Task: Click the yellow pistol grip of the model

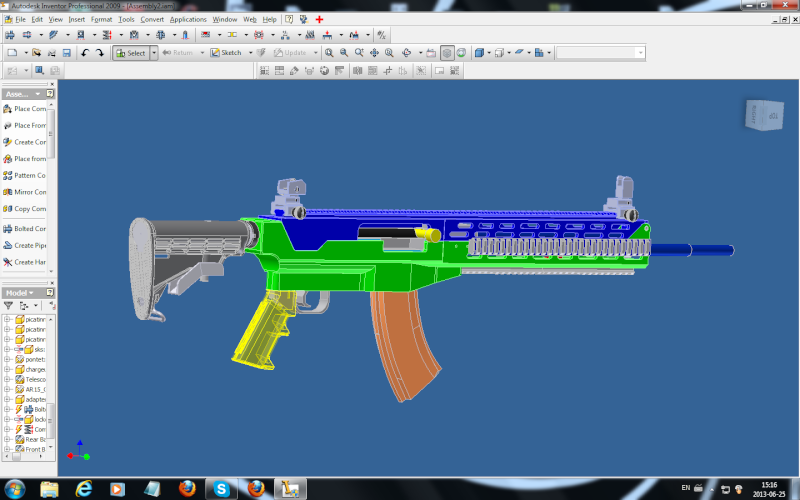Action: pyautogui.click(x=265, y=329)
